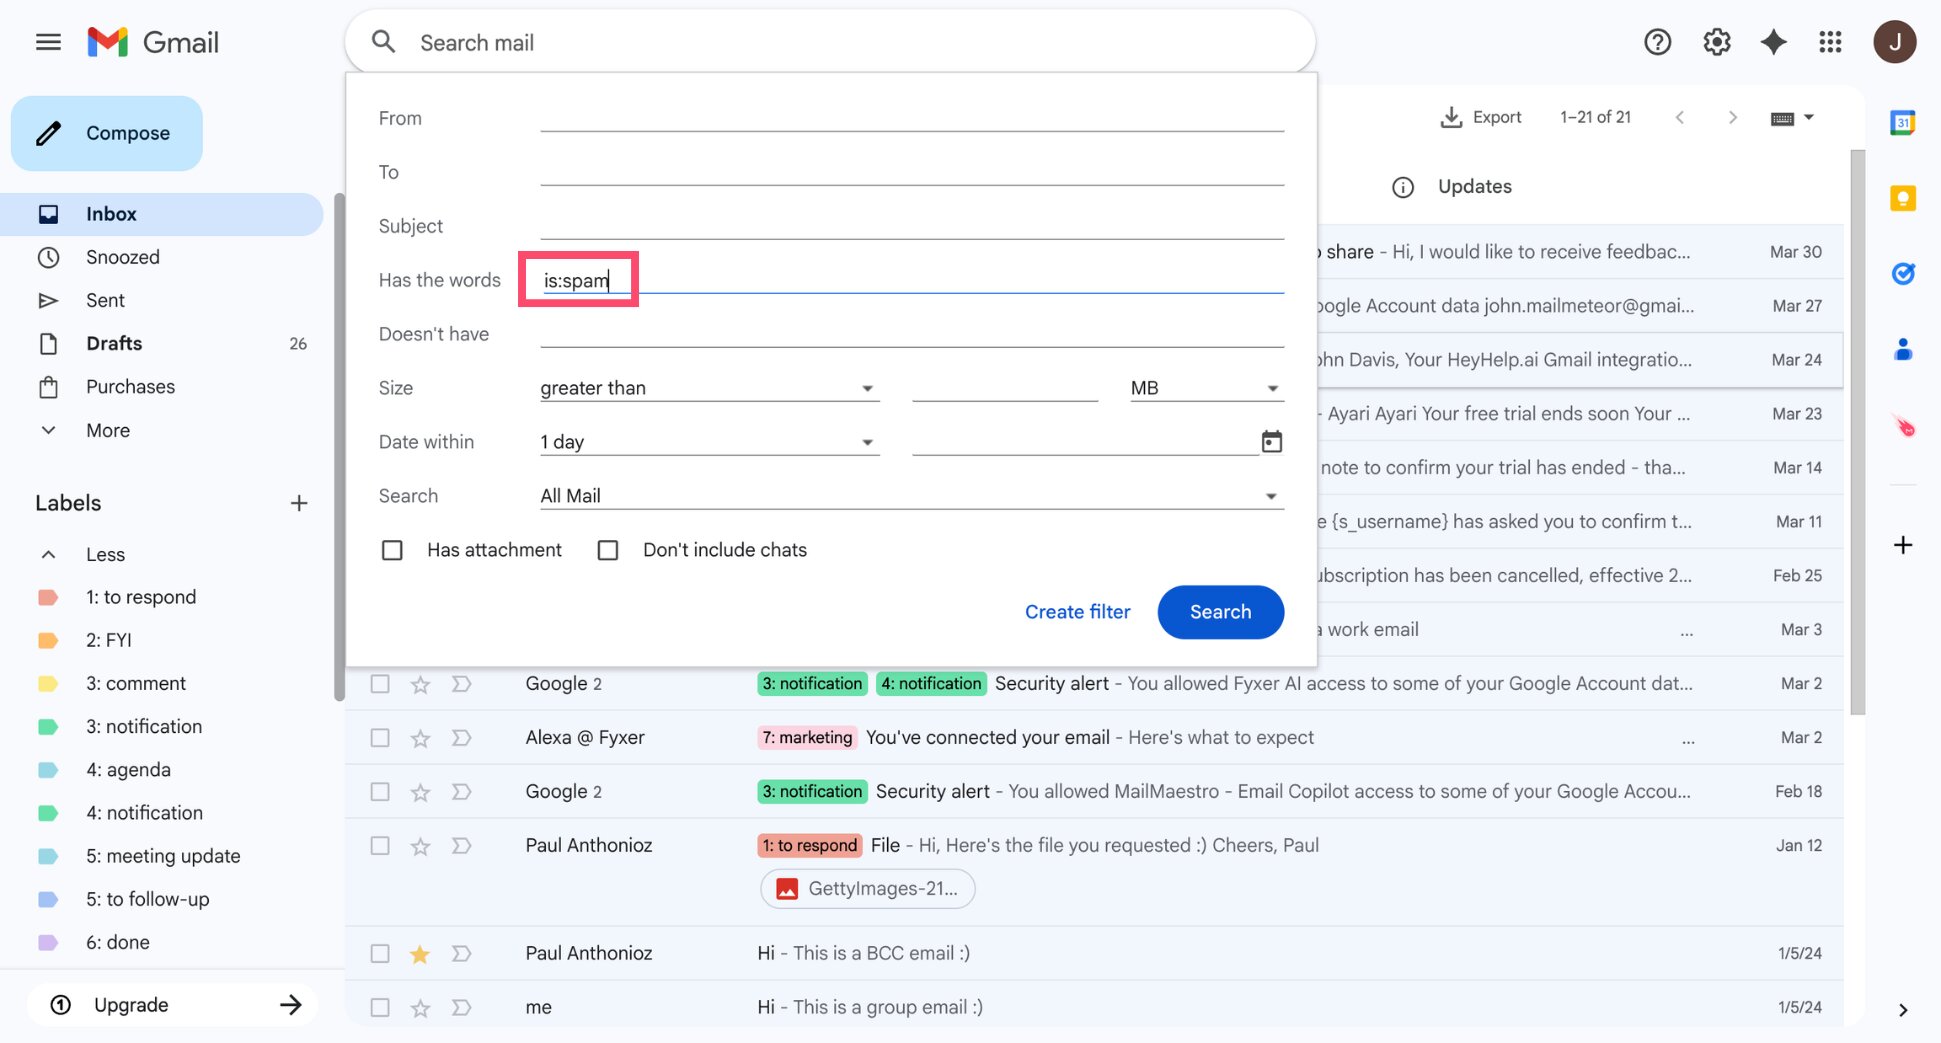Open Google Keep side panel icon
Viewport: 1941px width, 1043px height.
tap(1902, 198)
